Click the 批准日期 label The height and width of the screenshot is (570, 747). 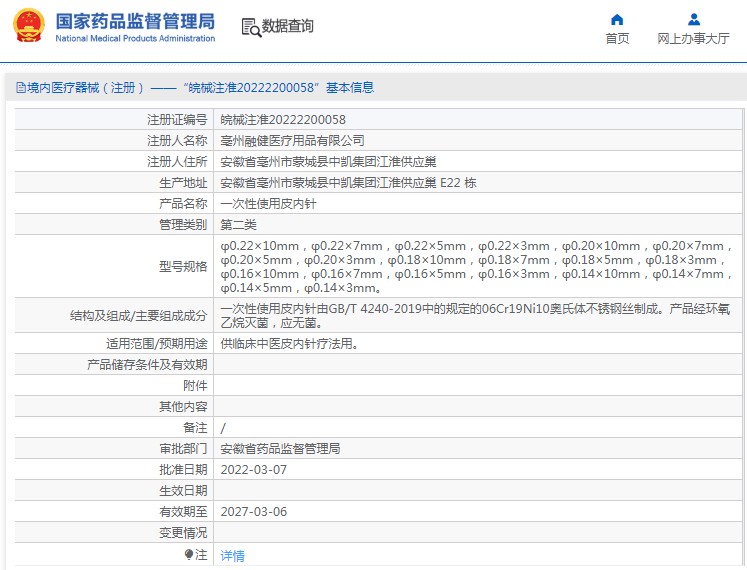point(183,469)
